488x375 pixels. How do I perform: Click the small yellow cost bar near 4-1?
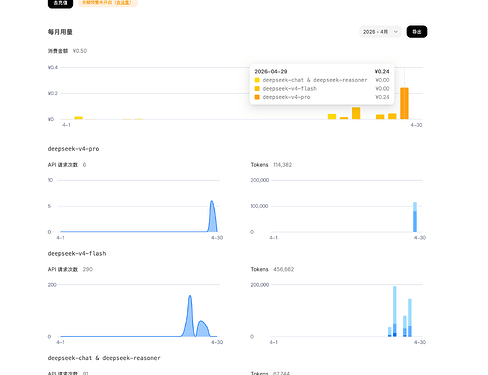tap(78, 118)
